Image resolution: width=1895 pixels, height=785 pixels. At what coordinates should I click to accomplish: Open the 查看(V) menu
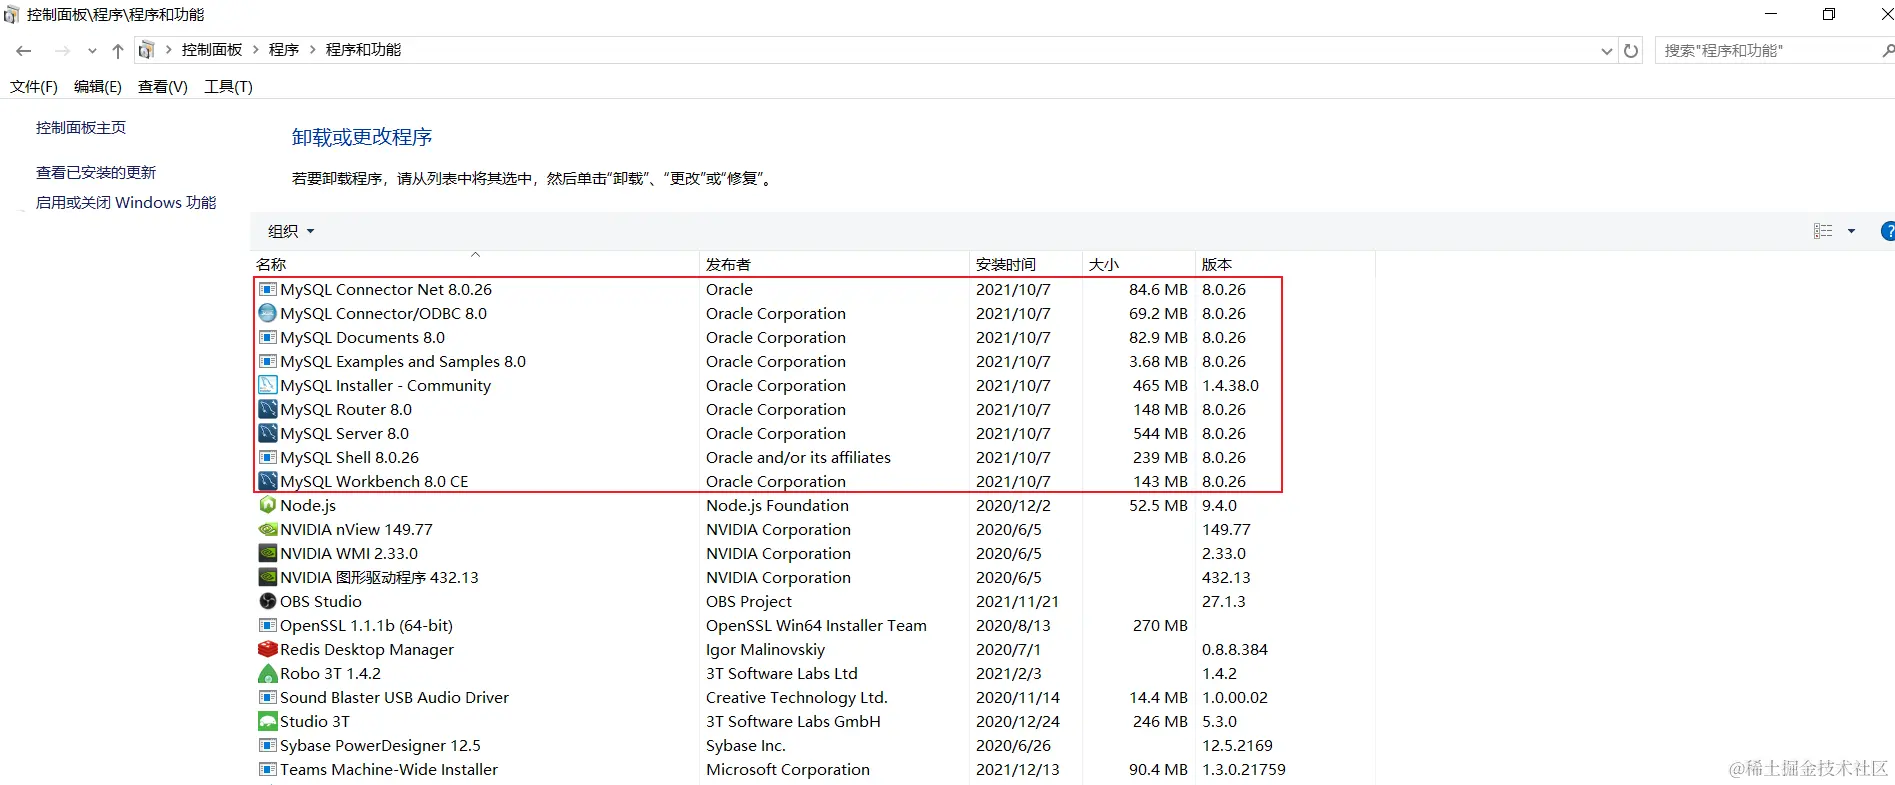163,87
